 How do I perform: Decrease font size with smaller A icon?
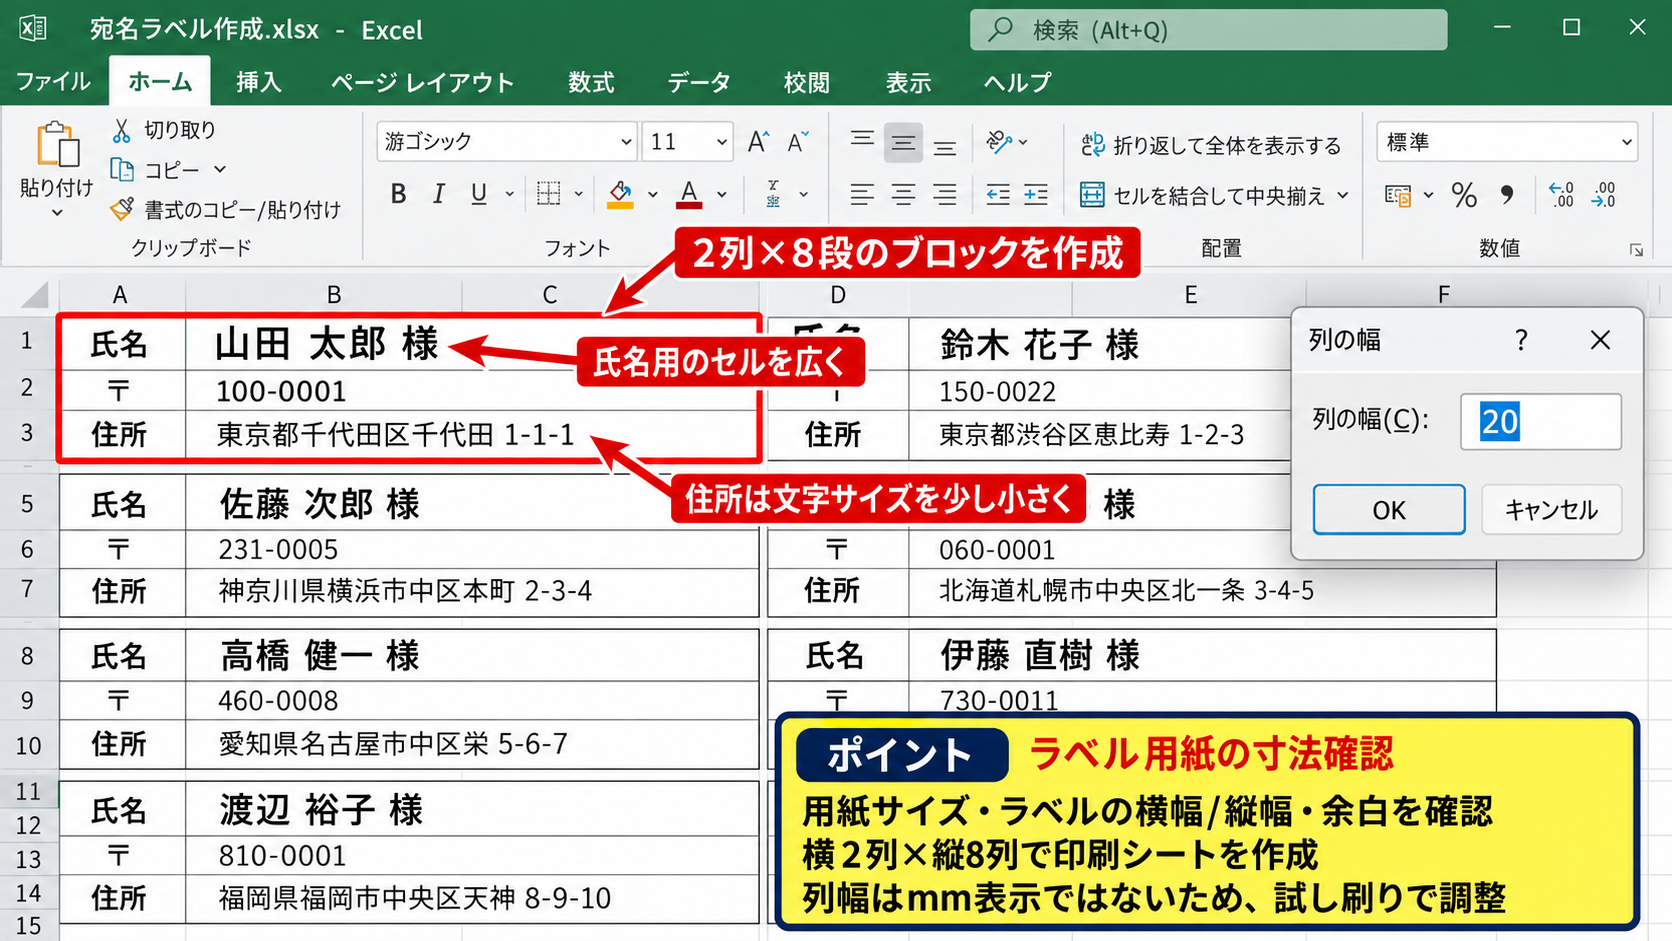(x=797, y=142)
